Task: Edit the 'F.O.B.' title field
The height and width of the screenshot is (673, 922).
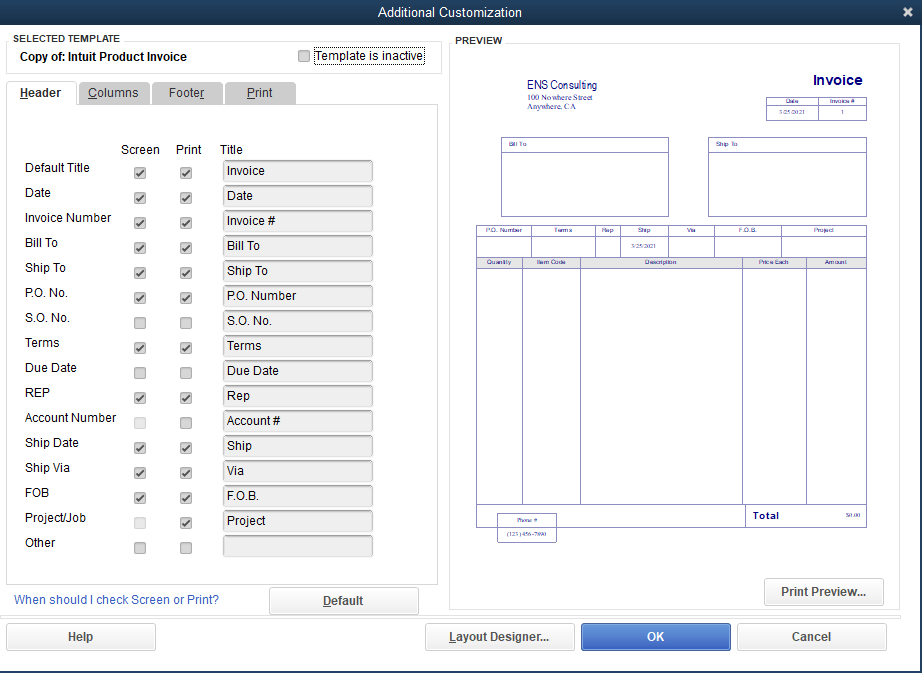Action: click(298, 495)
